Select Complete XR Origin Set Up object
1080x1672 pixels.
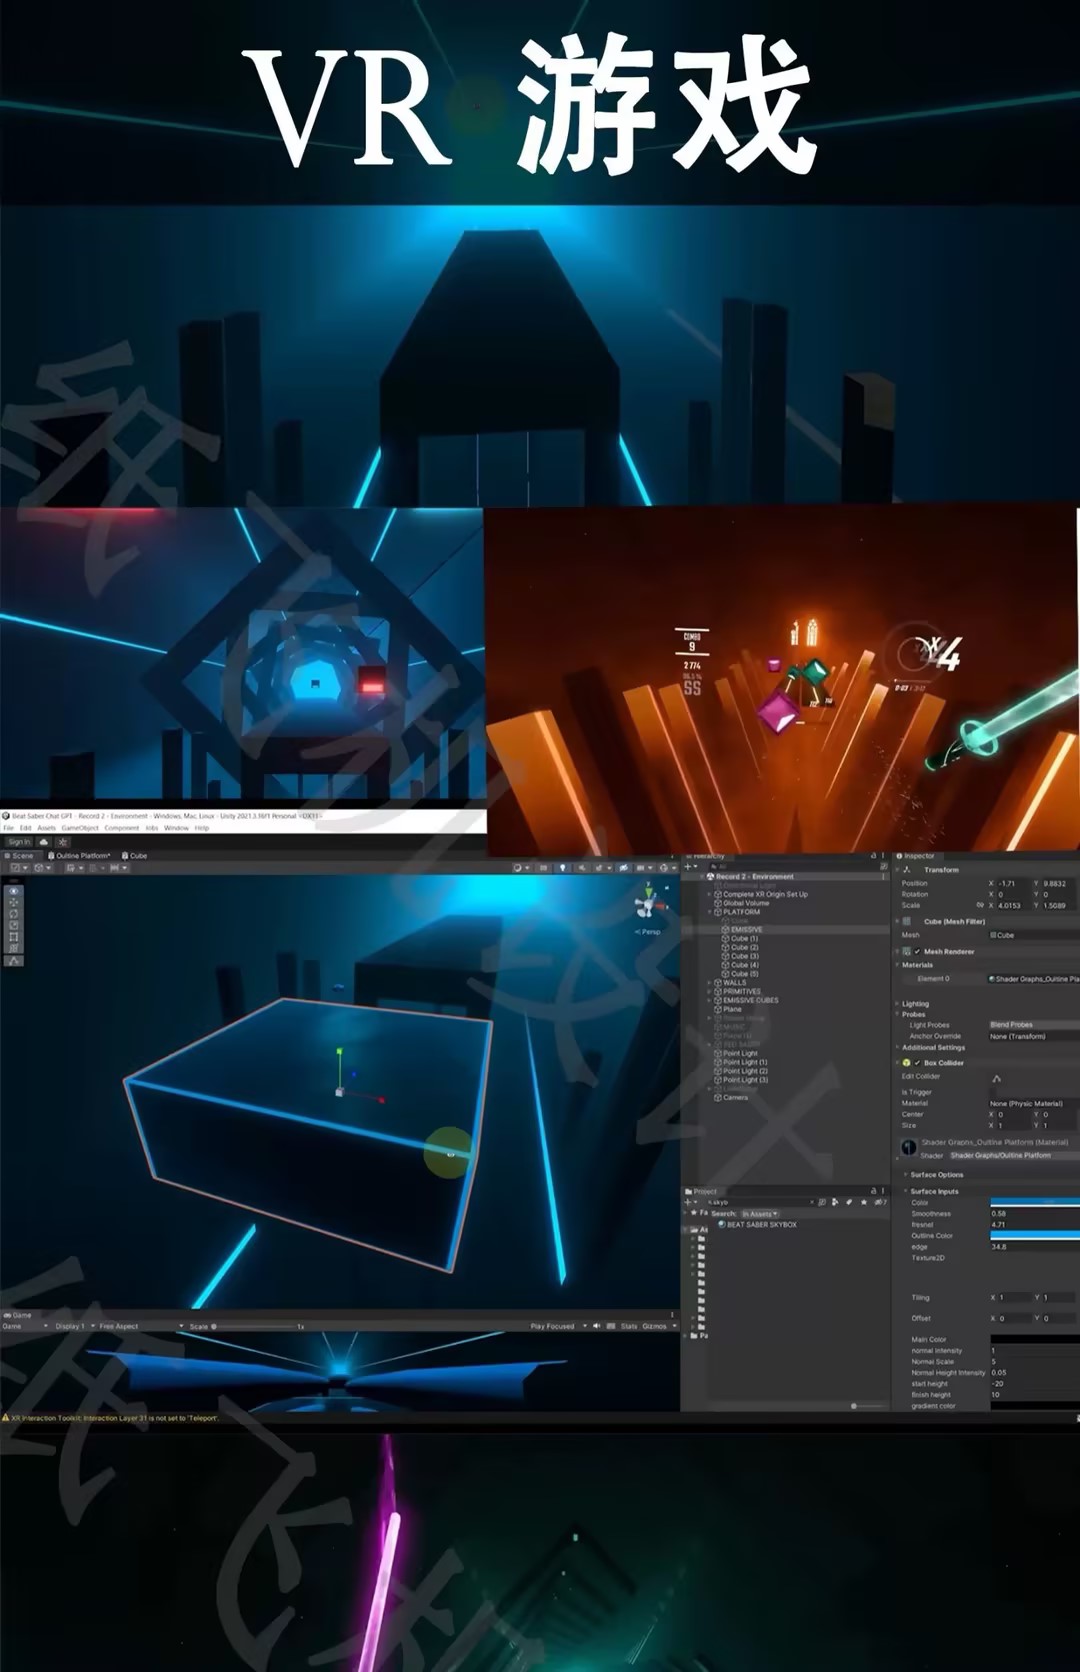pyautogui.click(x=761, y=894)
